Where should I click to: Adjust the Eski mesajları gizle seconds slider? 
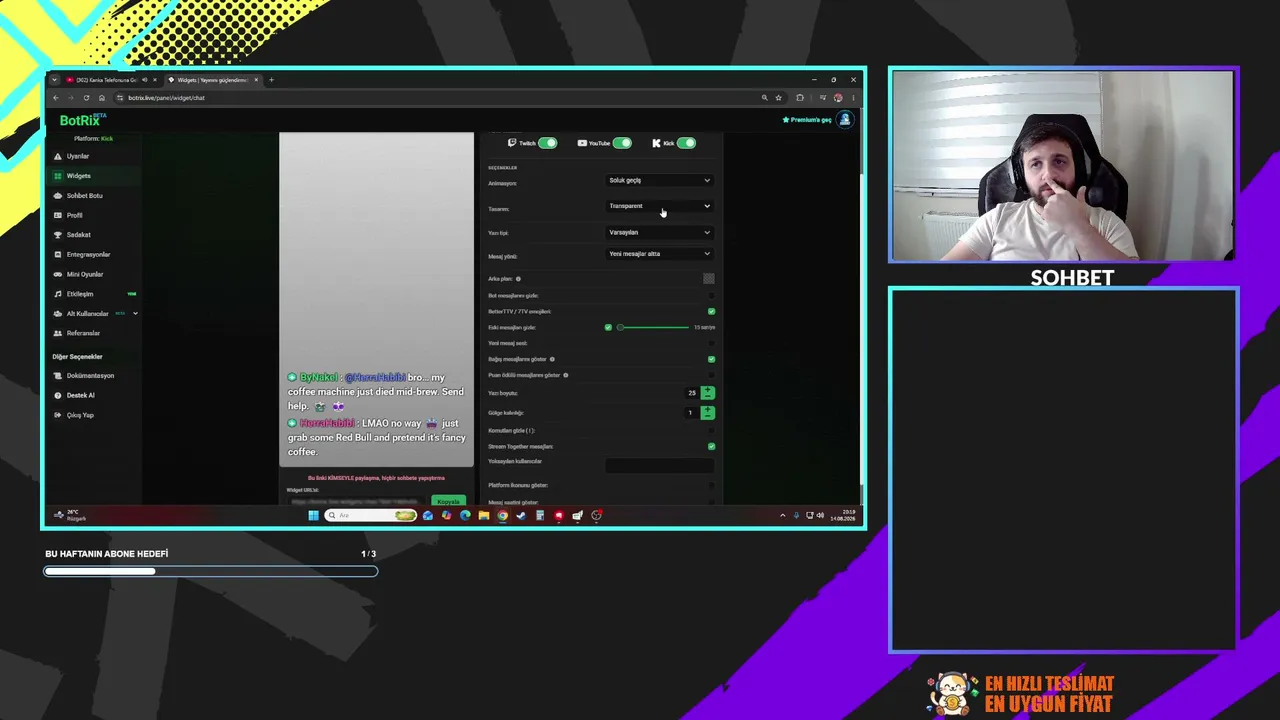point(654,327)
